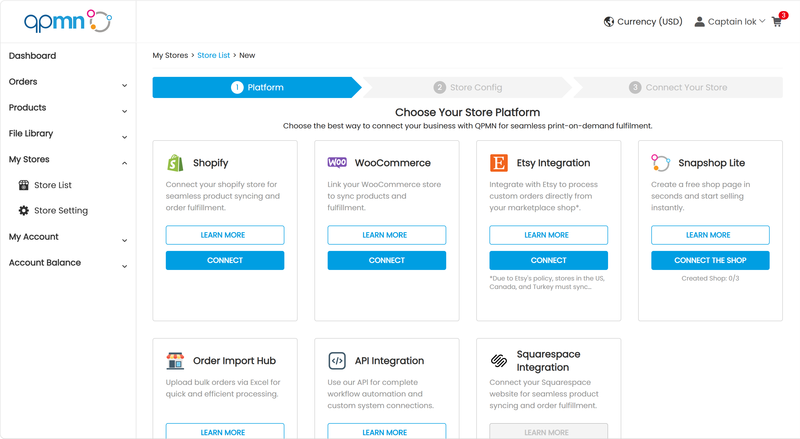The width and height of the screenshot is (800, 439).
Task: Follow the Store List breadcrumb link
Action: pyautogui.click(x=213, y=55)
